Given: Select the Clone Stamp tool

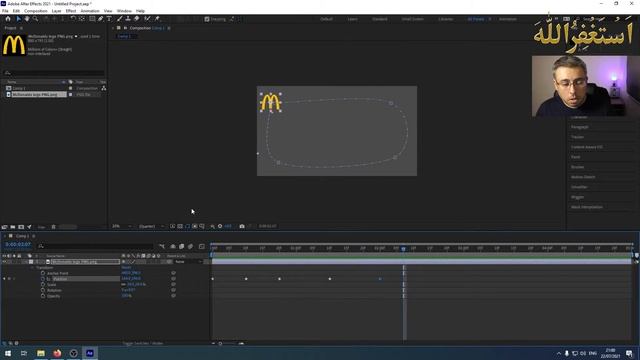Looking at the screenshot, I should (128, 19).
